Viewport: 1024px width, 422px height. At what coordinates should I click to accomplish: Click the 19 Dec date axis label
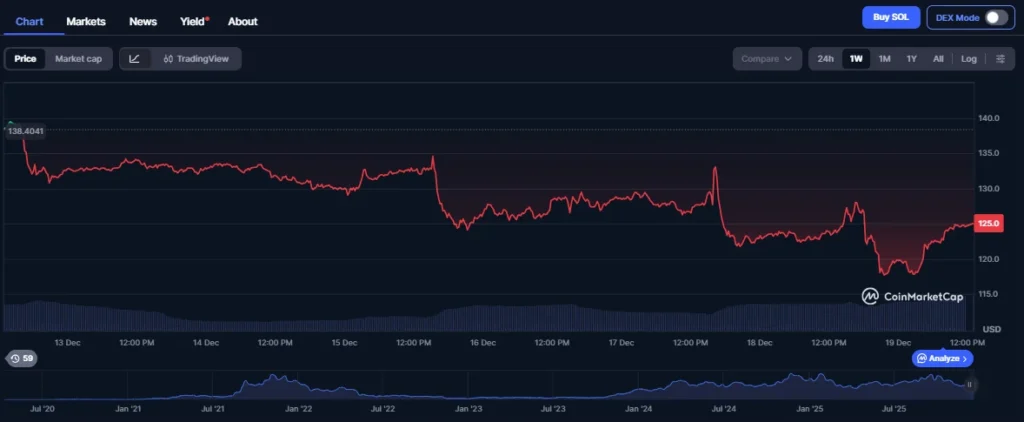898,342
